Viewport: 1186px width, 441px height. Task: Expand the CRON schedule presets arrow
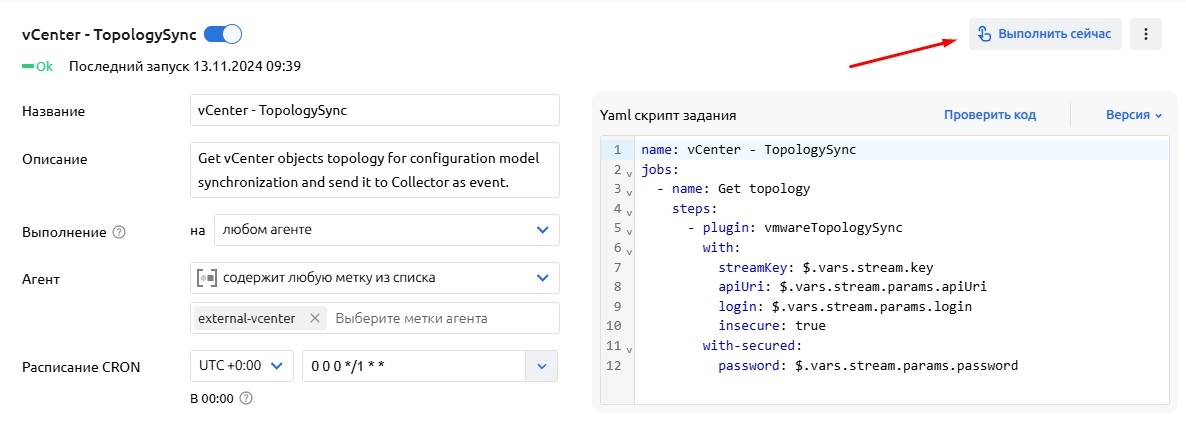(x=542, y=366)
